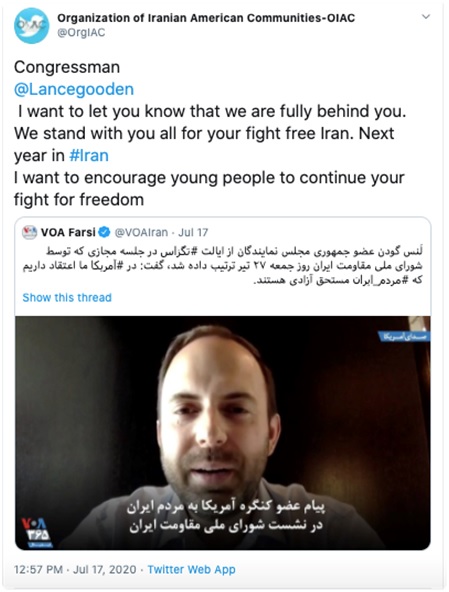
Task: Click the Farsi channel label banner in the video
Action: tap(404, 336)
